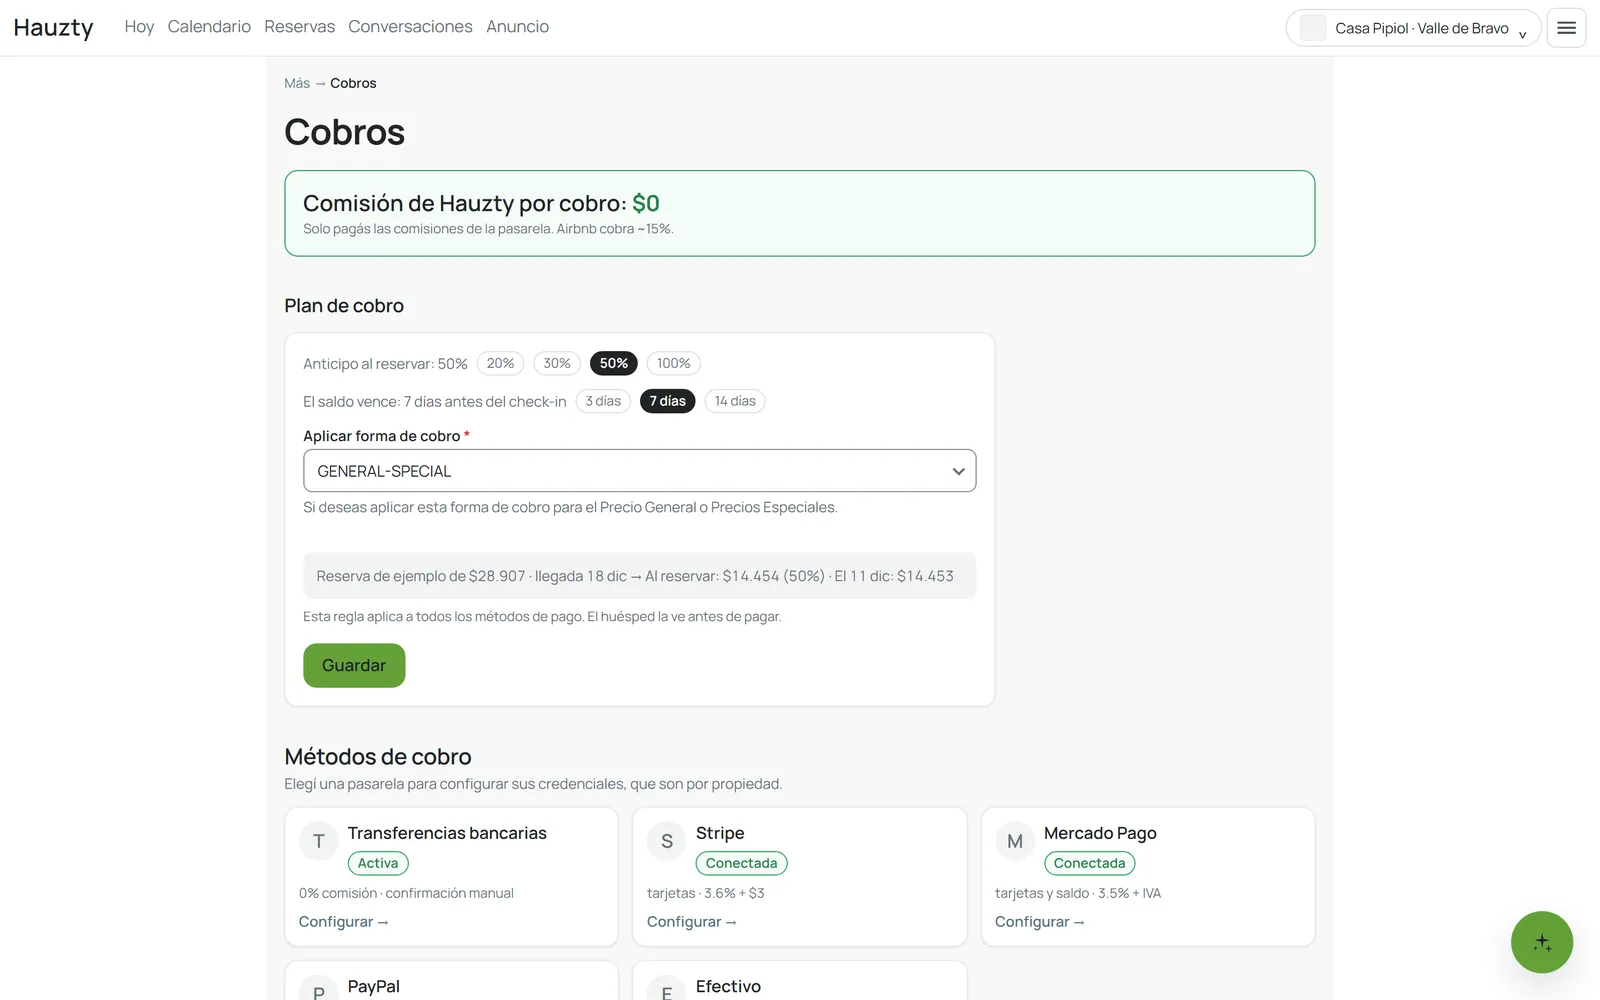This screenshot has width=1600, height=1000.
Task: Click the Hauzty logo
Action: click(x=53, y=27)
